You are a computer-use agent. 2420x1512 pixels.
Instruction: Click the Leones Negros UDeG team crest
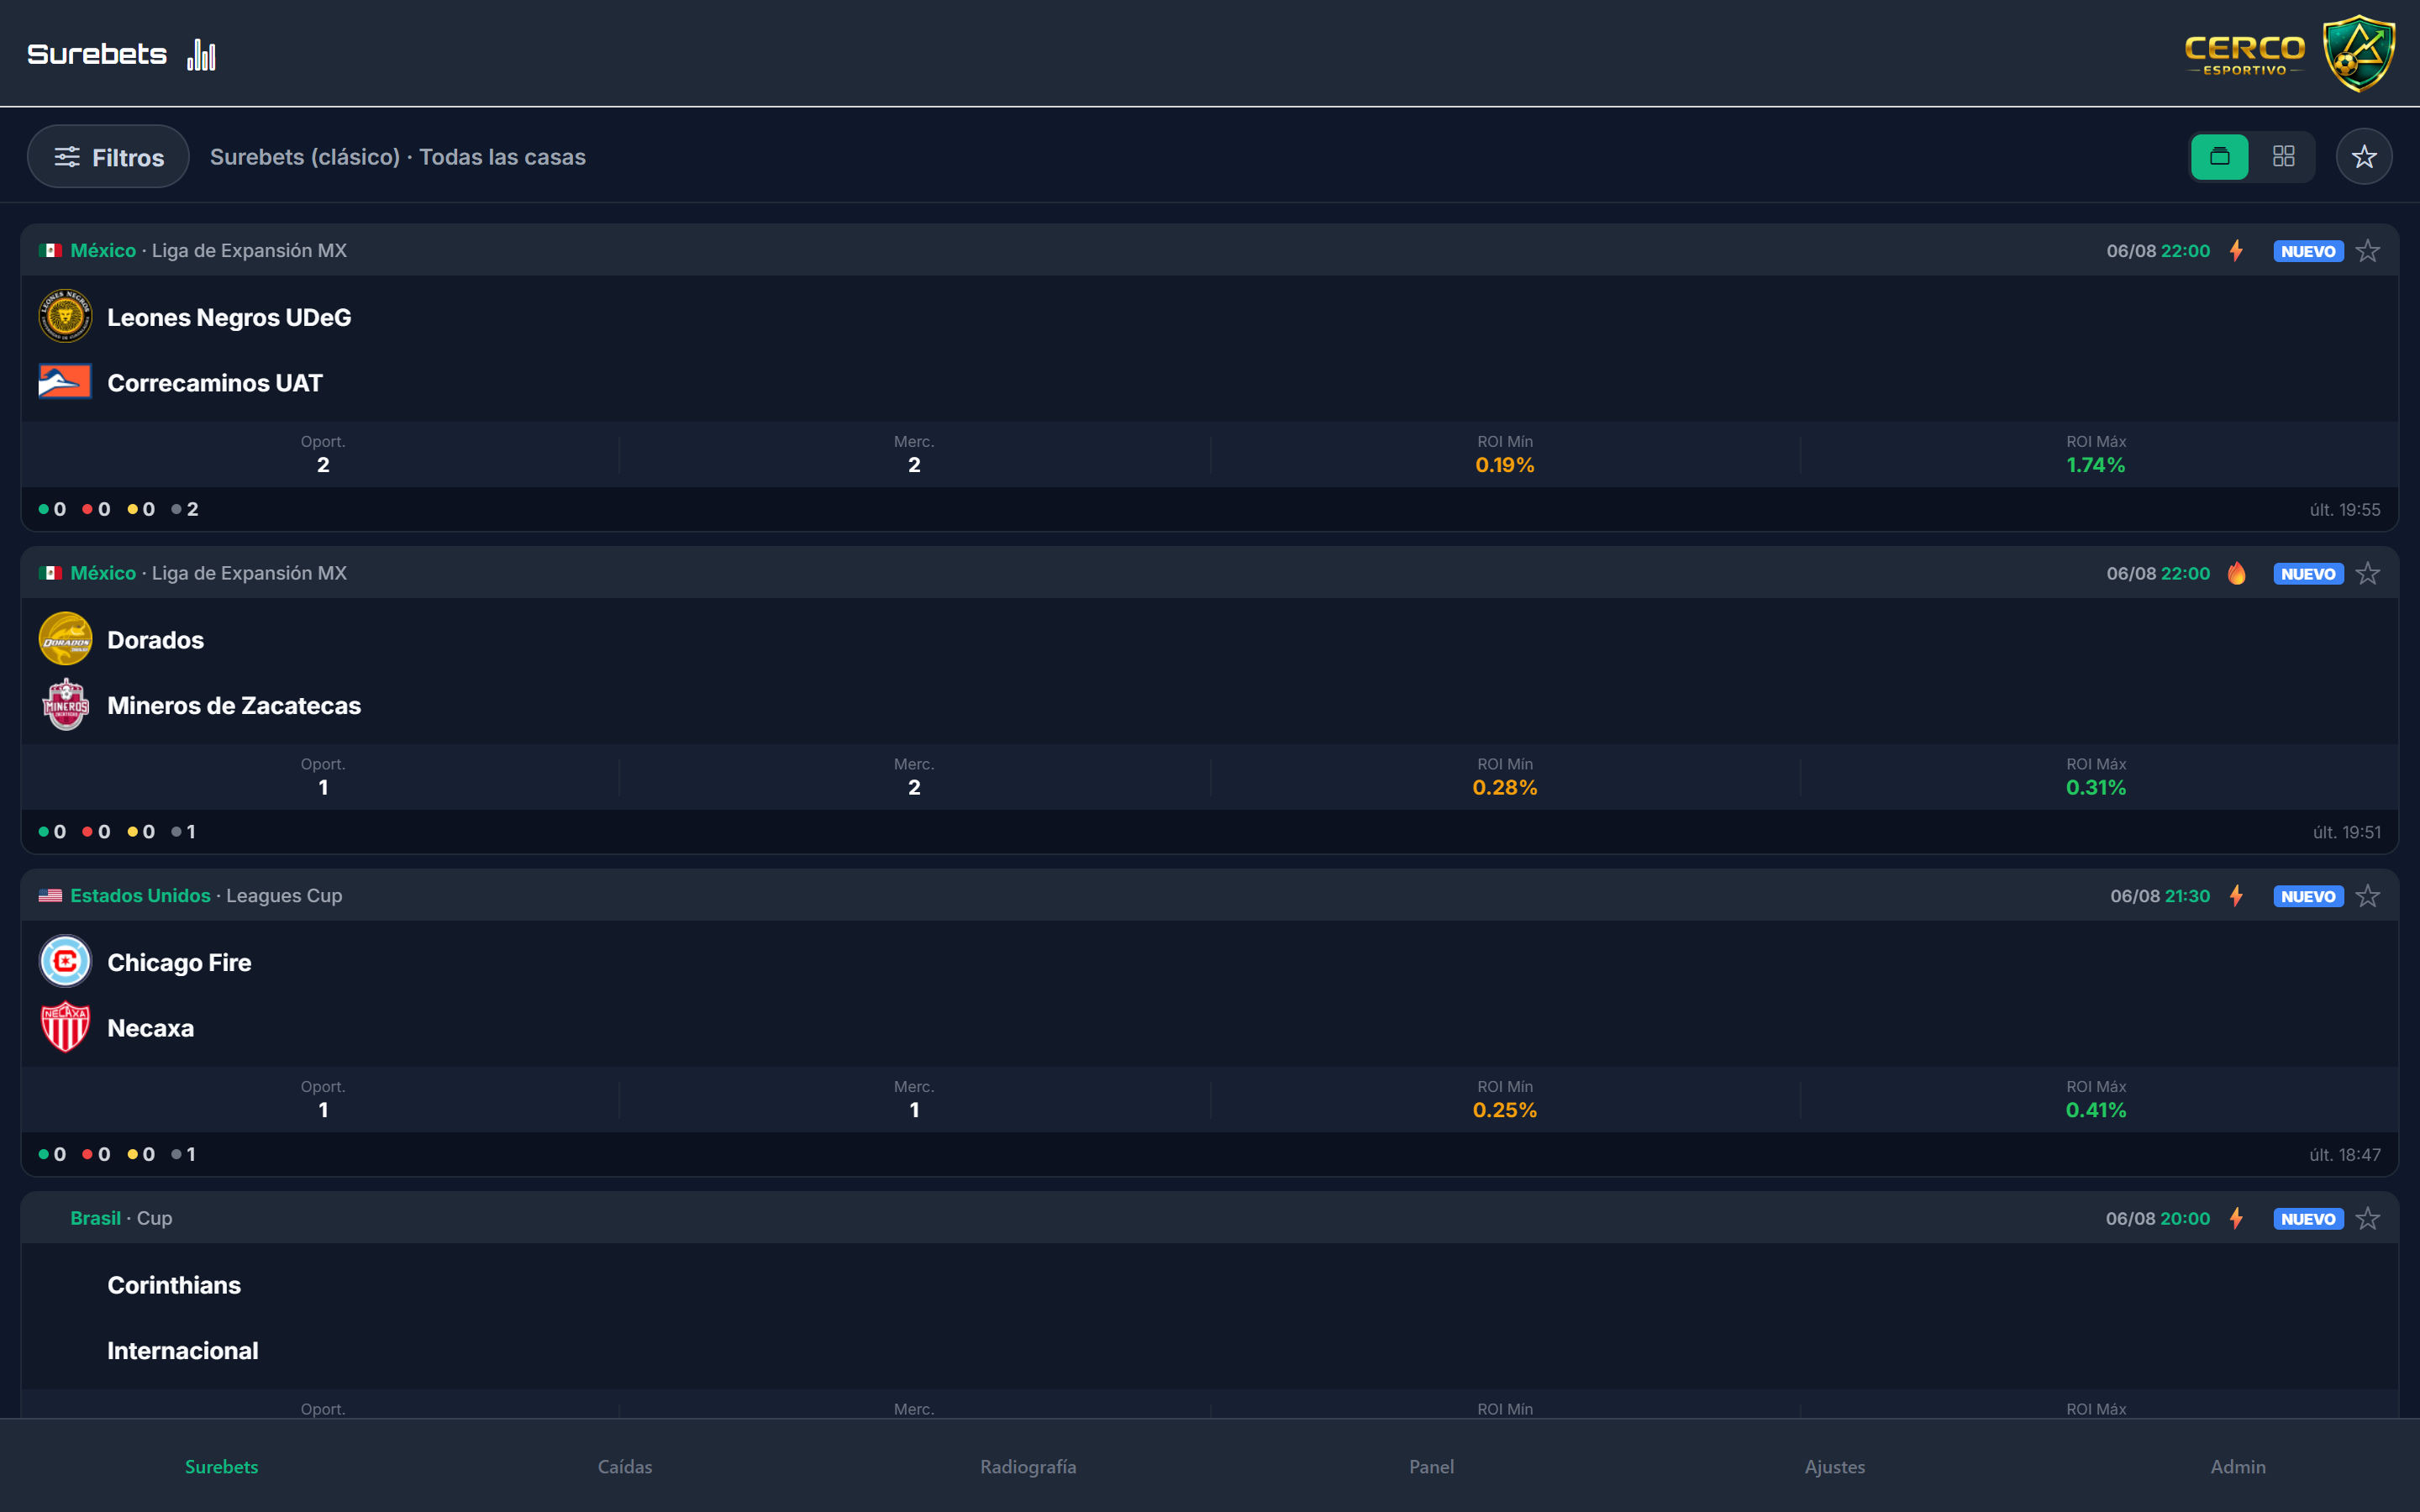coord(65,317)
